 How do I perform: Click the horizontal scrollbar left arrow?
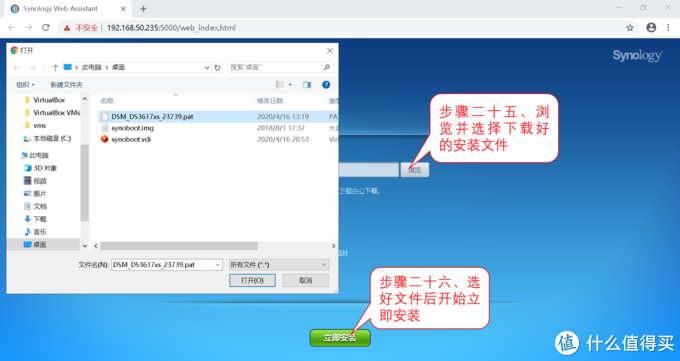[x=96, y=246]
